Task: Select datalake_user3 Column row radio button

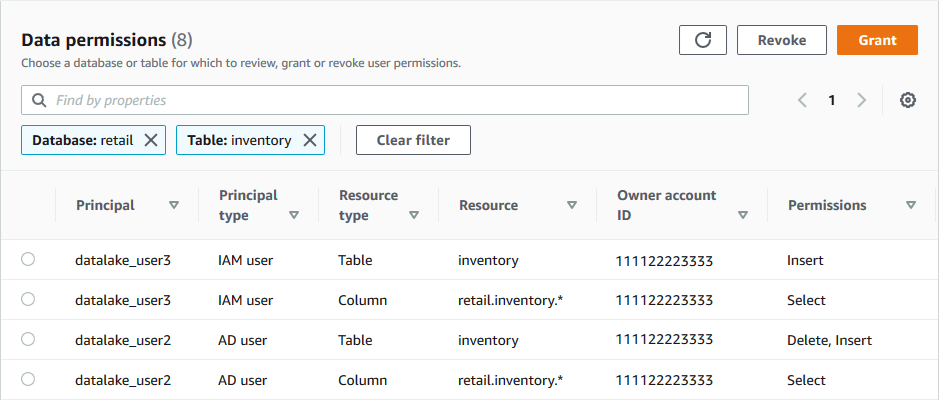Action: [28, 299]
